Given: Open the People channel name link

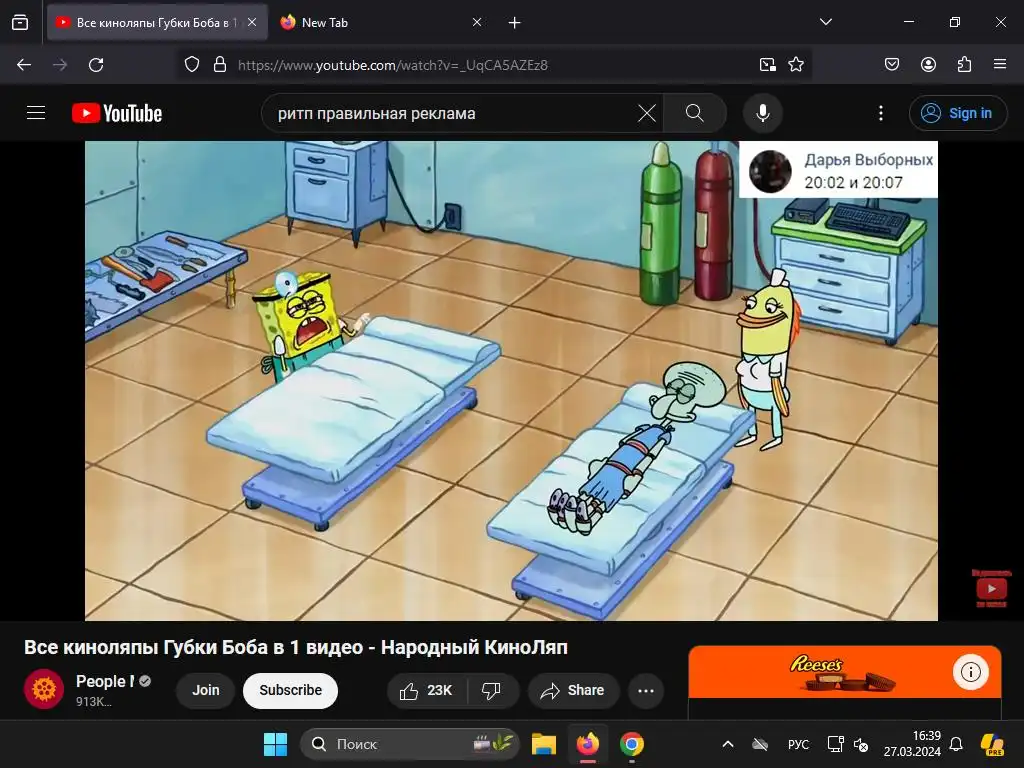Looking at the screenshot, I should coord(105,681).
